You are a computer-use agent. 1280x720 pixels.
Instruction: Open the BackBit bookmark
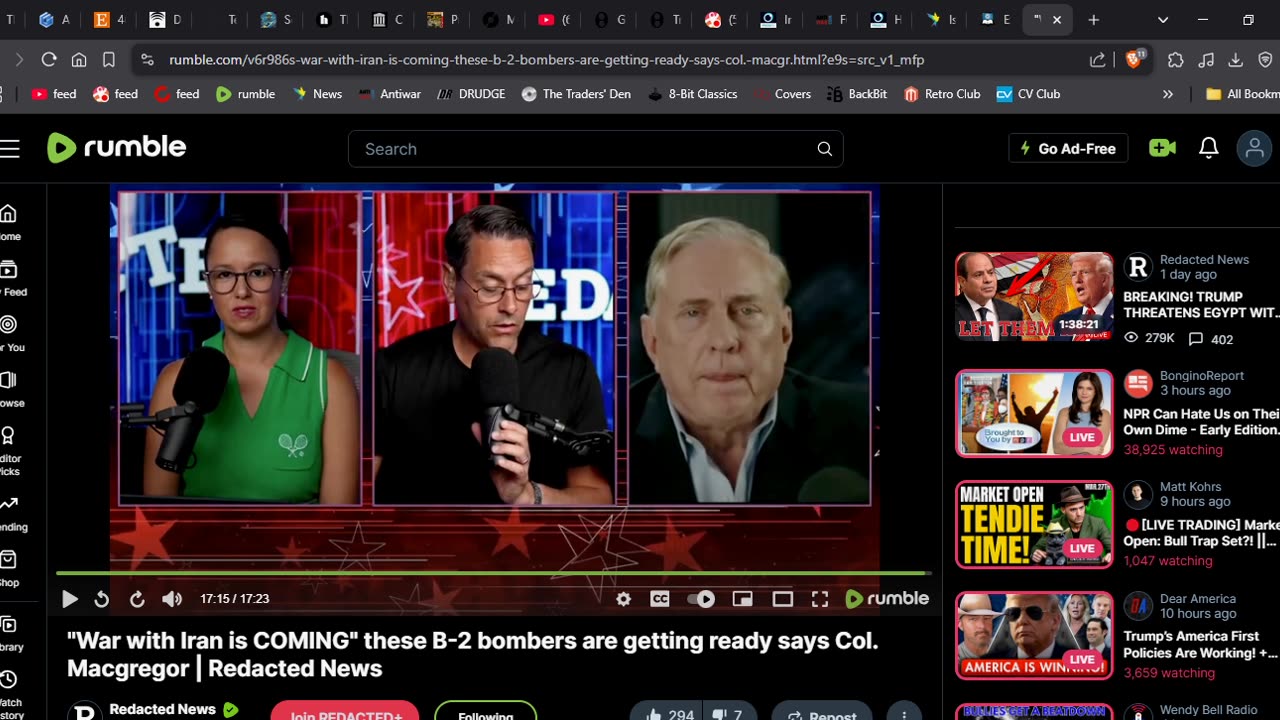(x=857, y=94)
